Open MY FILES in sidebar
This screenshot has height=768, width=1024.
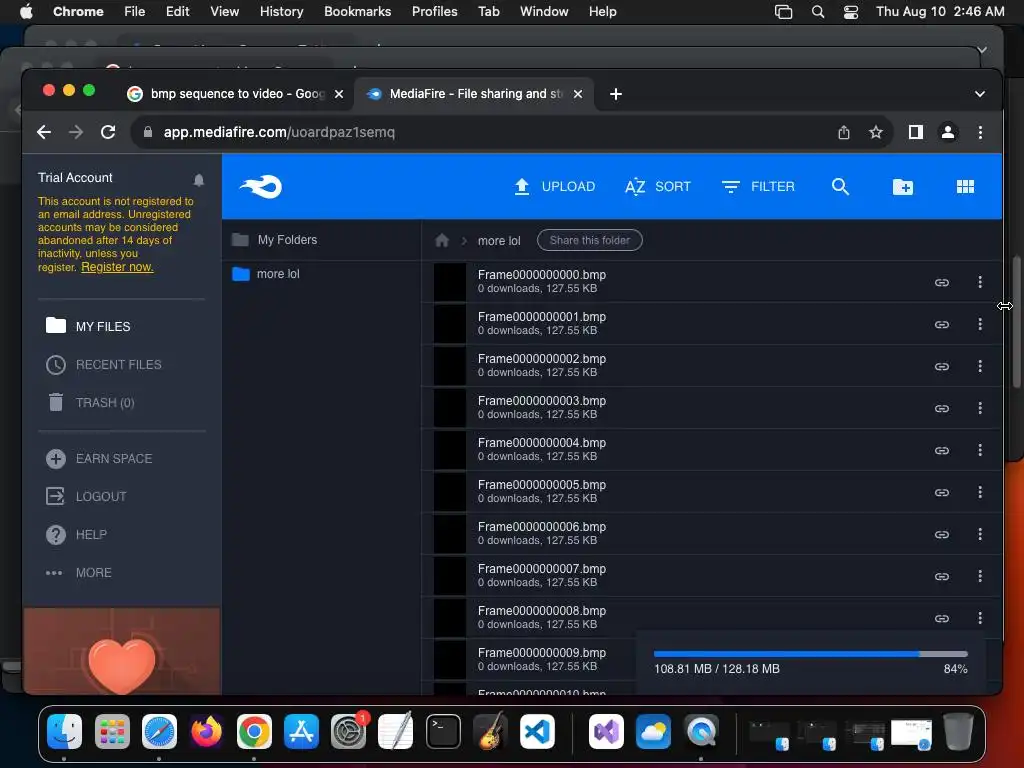[88, 326]
